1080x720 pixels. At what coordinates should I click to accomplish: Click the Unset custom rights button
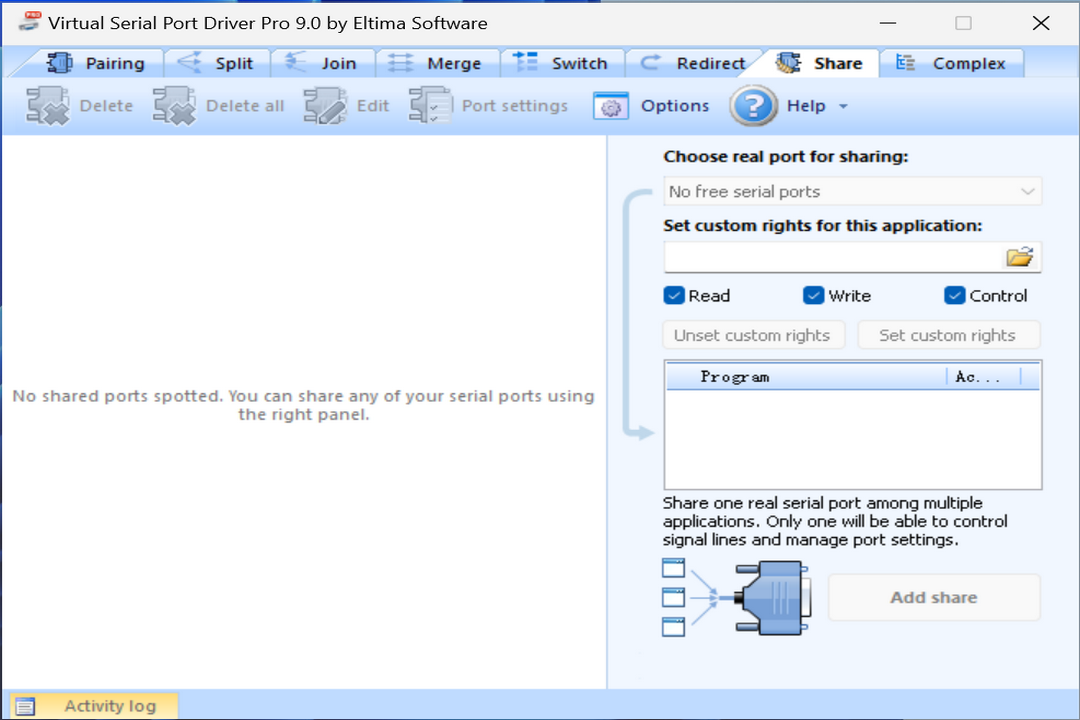753,335
